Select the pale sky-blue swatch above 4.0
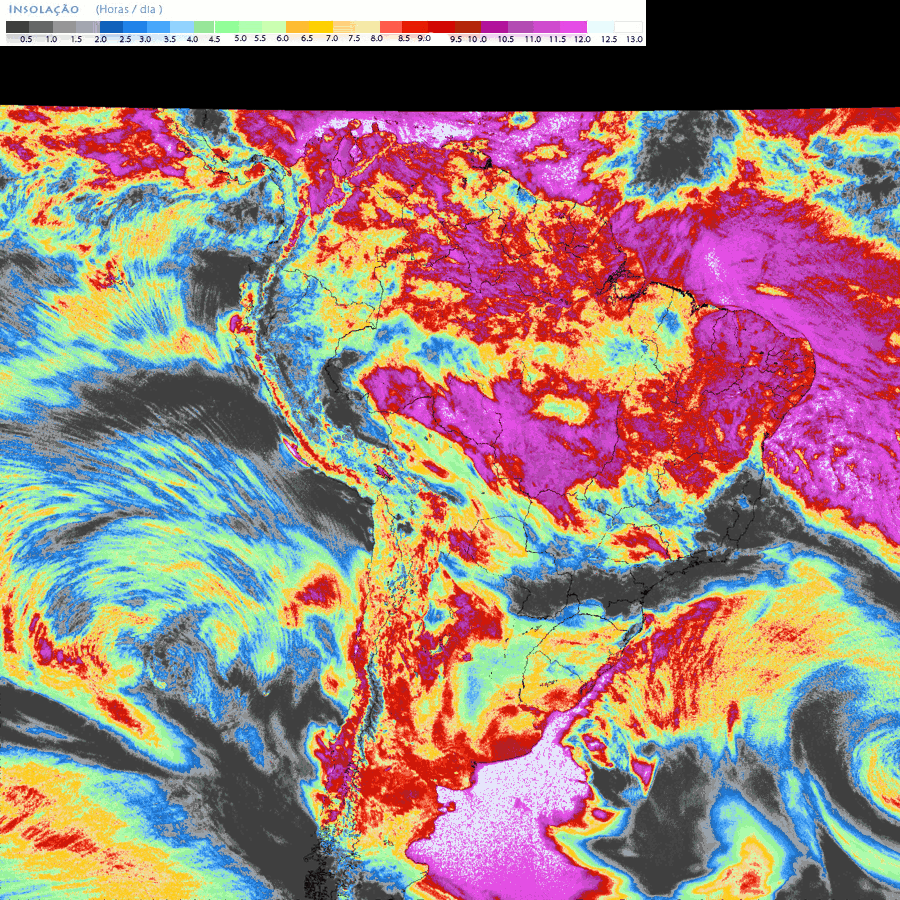This screenshot has width=900, height=900. tap(181, 27)
